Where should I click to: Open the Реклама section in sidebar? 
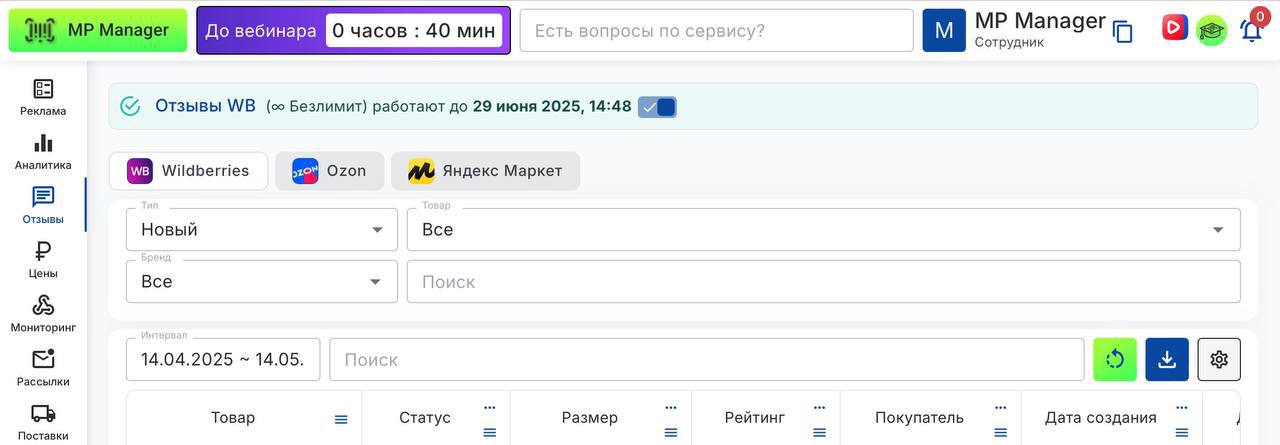[43, 98]
